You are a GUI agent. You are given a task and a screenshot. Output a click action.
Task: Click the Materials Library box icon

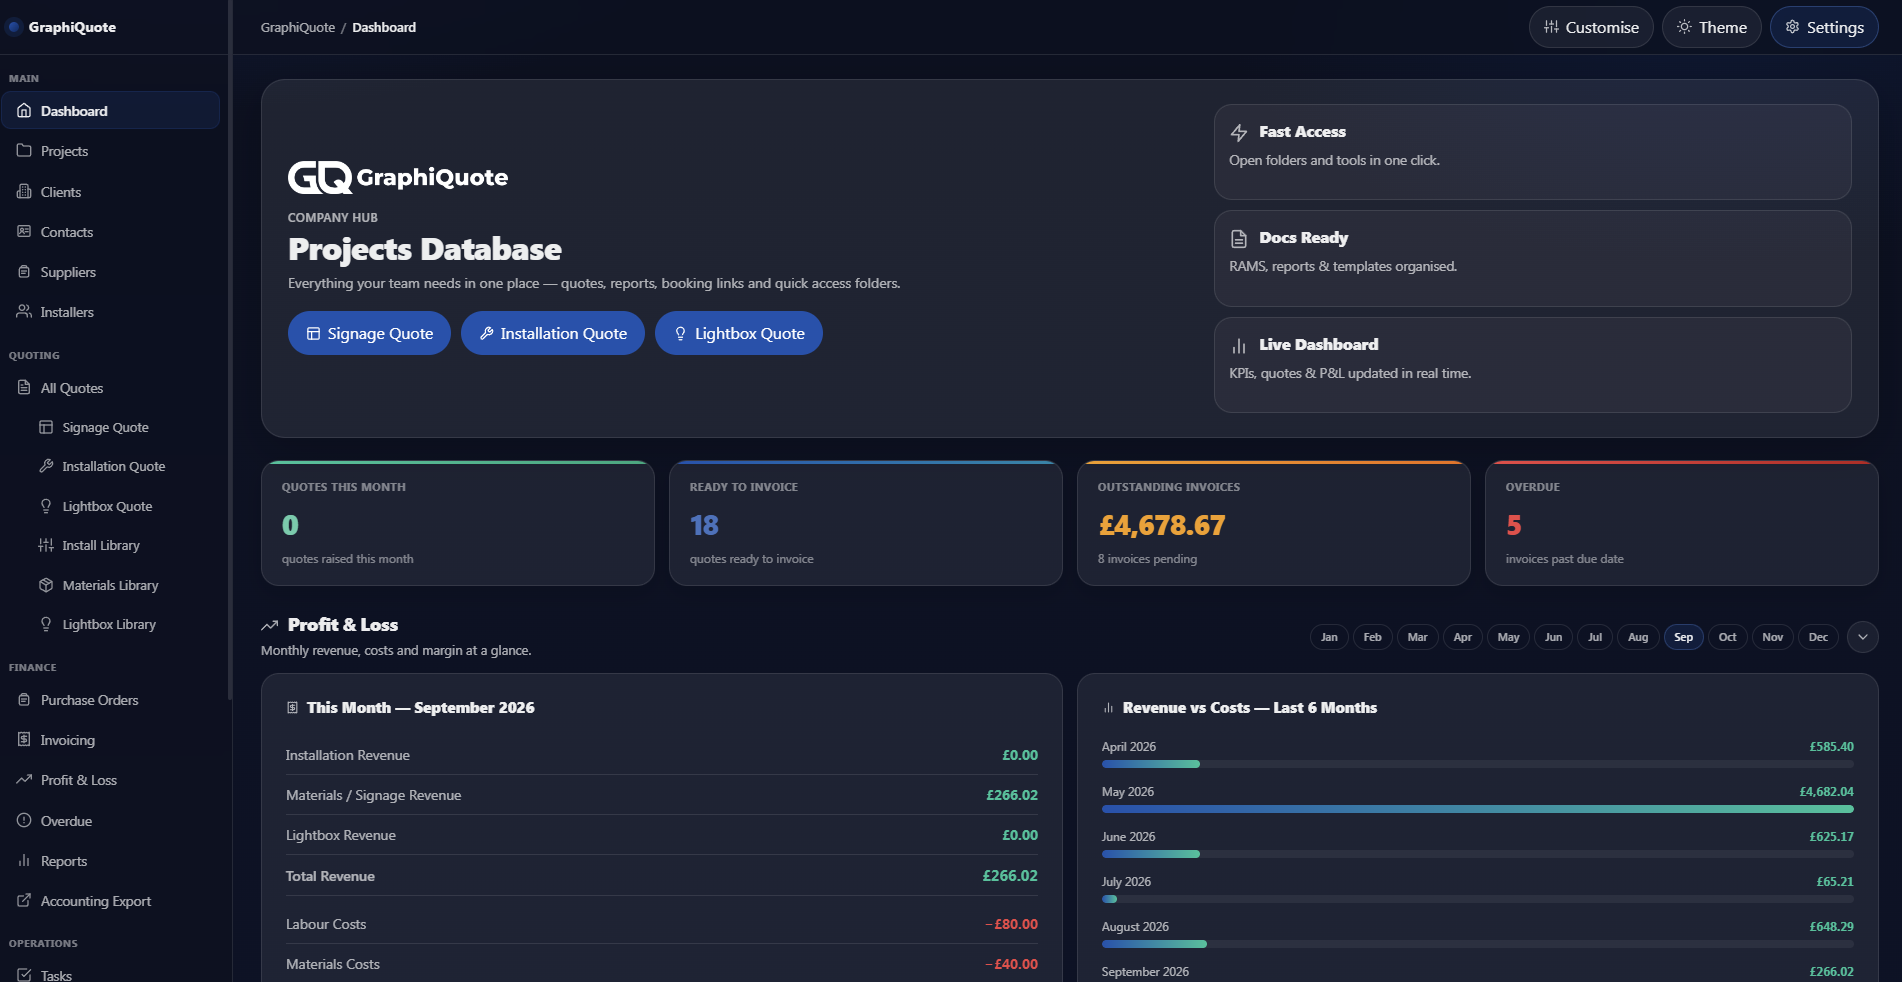coord(46,585)
